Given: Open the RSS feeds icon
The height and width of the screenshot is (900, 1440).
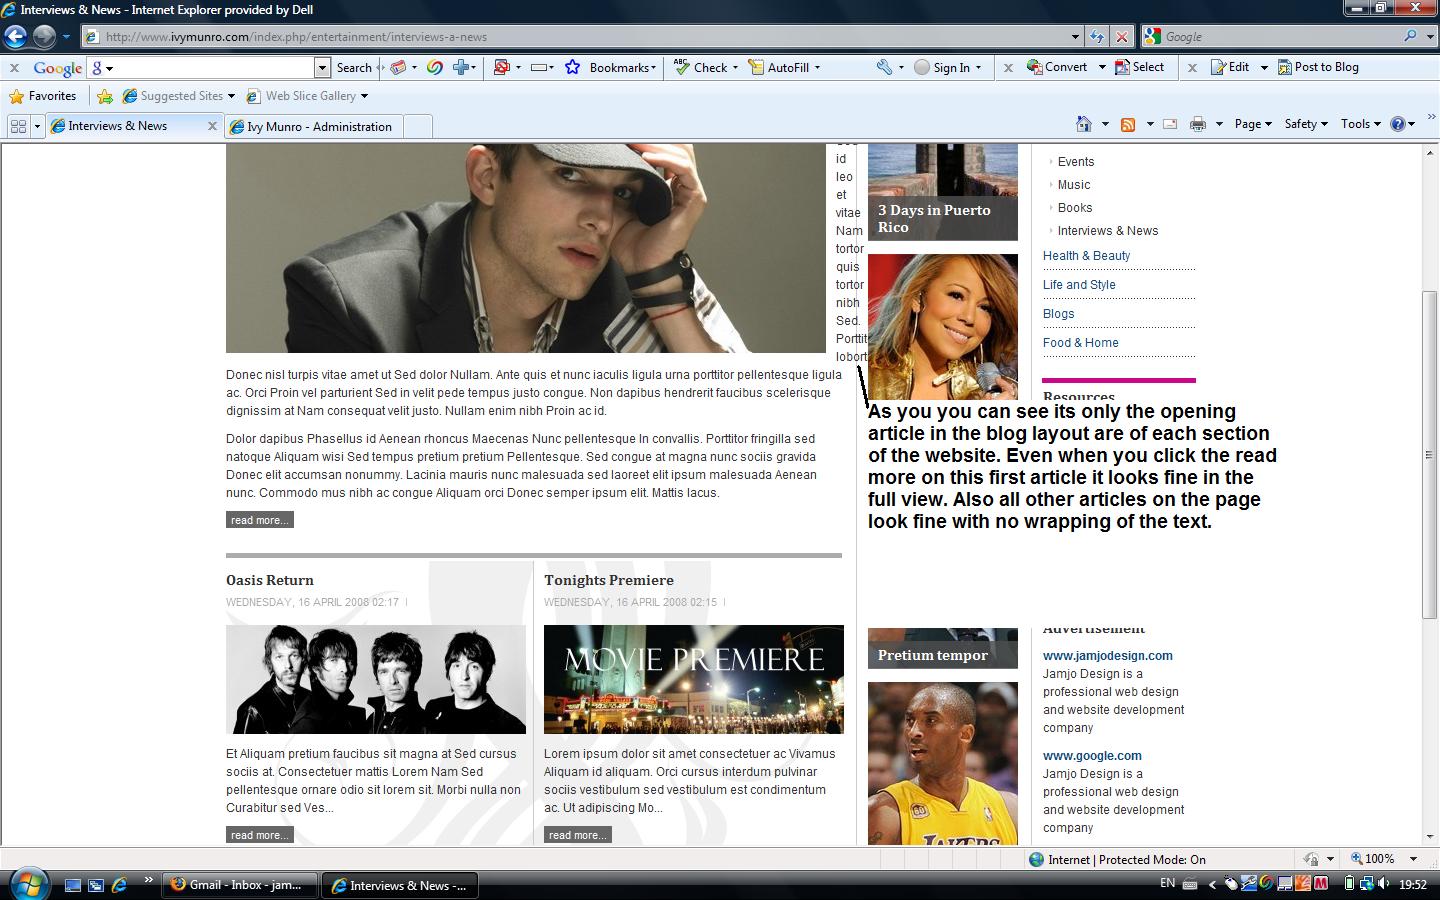Looking at the screenshot, I should click(x=1128, y=124).
